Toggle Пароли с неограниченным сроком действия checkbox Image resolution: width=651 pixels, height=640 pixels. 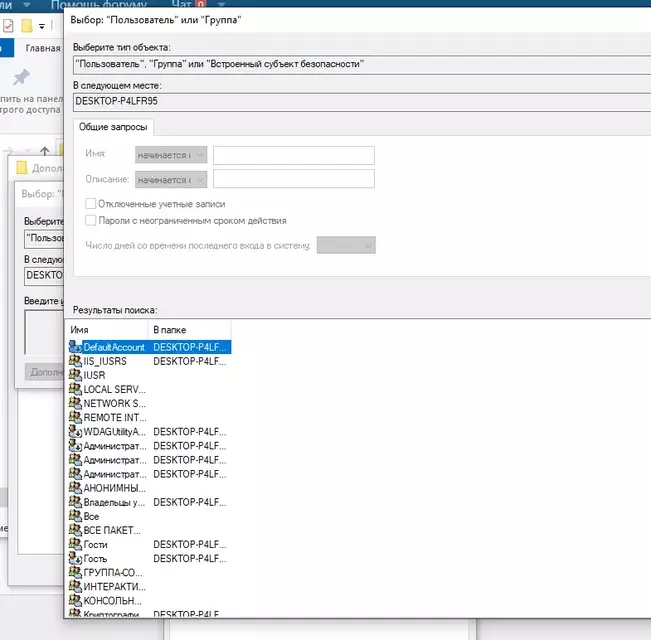91,220
